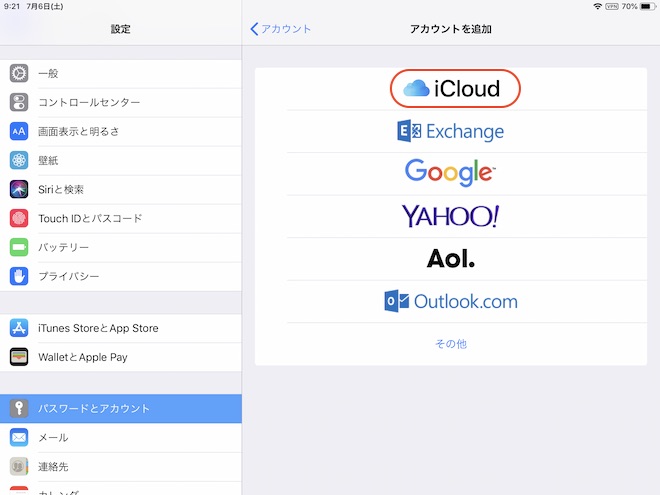
Task: Tap the アカウントを追加 title
Action: point(451,29)
